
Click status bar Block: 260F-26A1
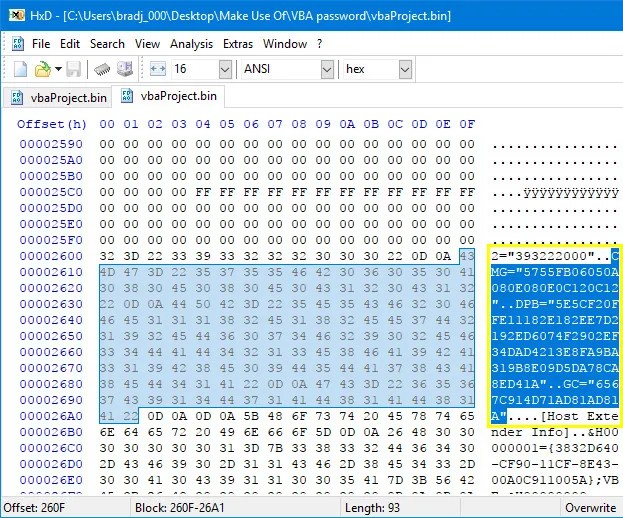click(x=180, y=508)
